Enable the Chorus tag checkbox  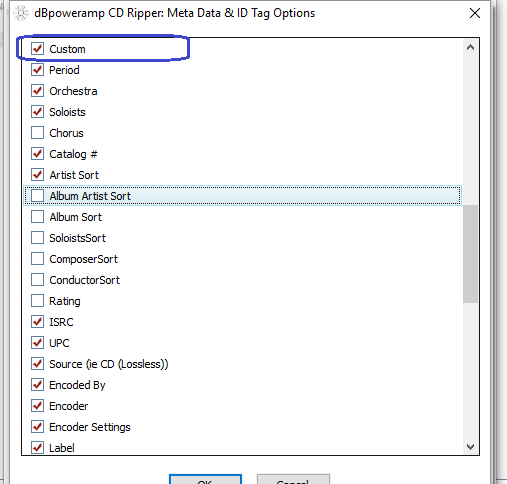click(37, 133)
